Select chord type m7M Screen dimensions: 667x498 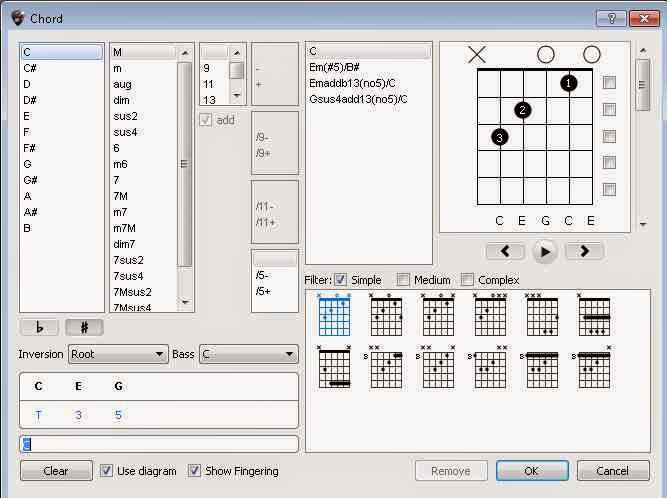[x=143, y=228]
